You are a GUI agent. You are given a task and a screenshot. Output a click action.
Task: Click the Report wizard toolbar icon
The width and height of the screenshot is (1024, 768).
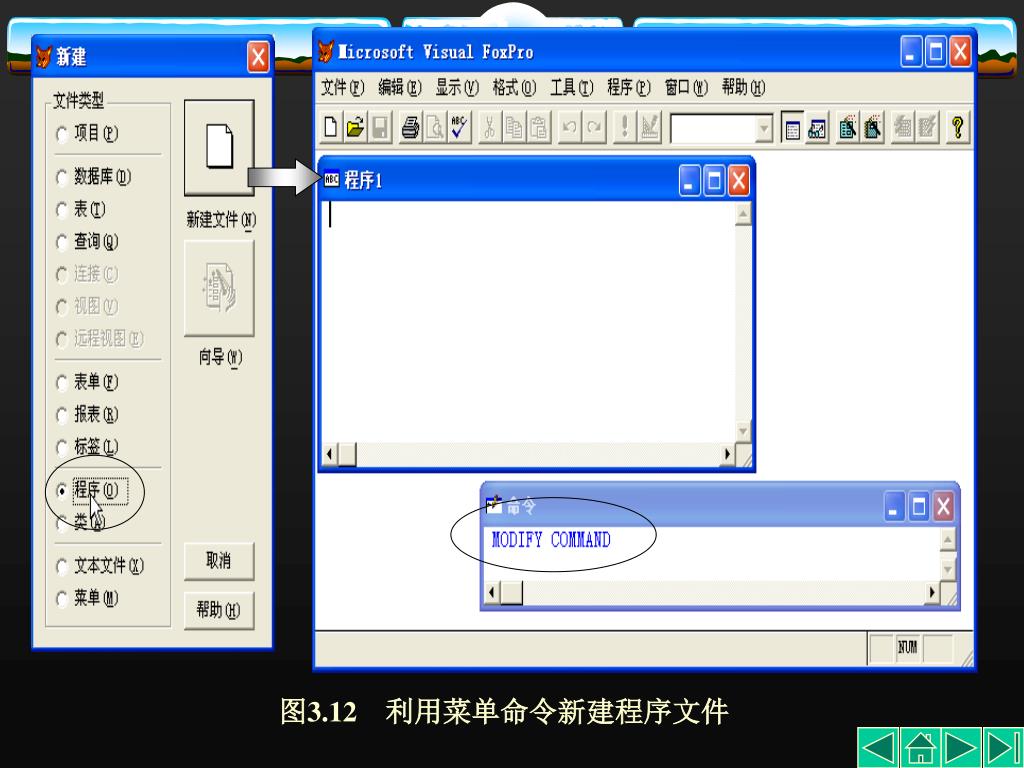872,127
